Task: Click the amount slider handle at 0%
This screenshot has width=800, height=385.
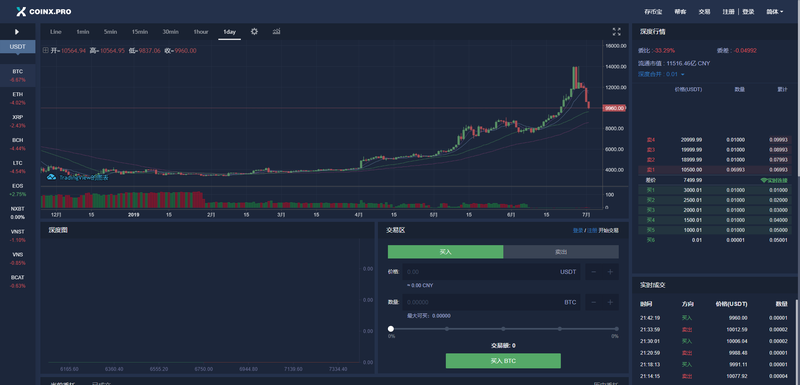Action: point(391,329)
